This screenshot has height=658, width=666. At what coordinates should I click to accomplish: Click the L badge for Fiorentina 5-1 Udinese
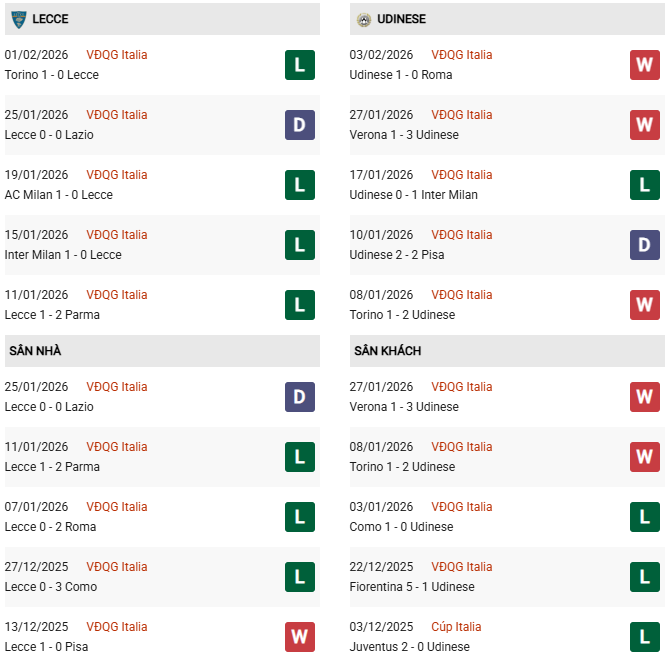point(644,577)
